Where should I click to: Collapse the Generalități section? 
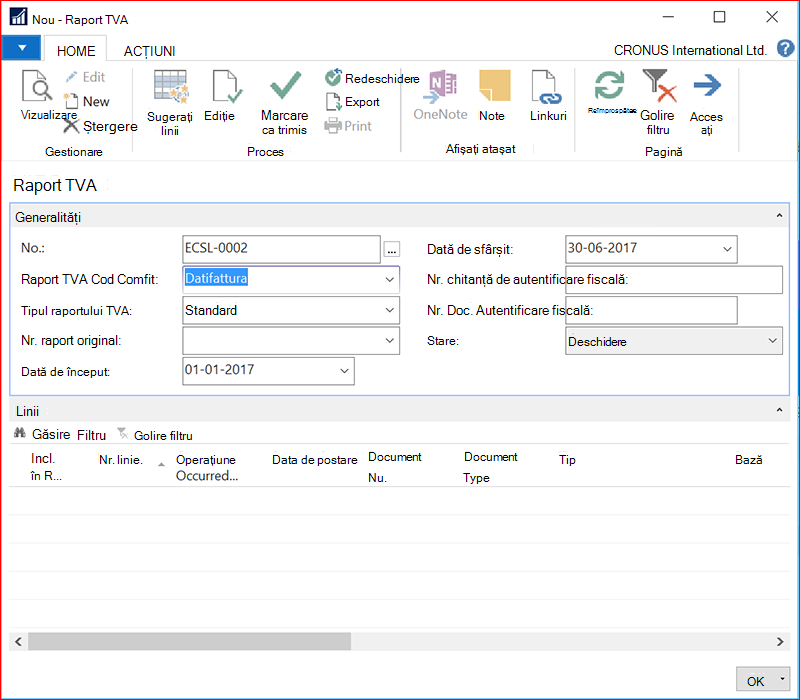[780, 216]
